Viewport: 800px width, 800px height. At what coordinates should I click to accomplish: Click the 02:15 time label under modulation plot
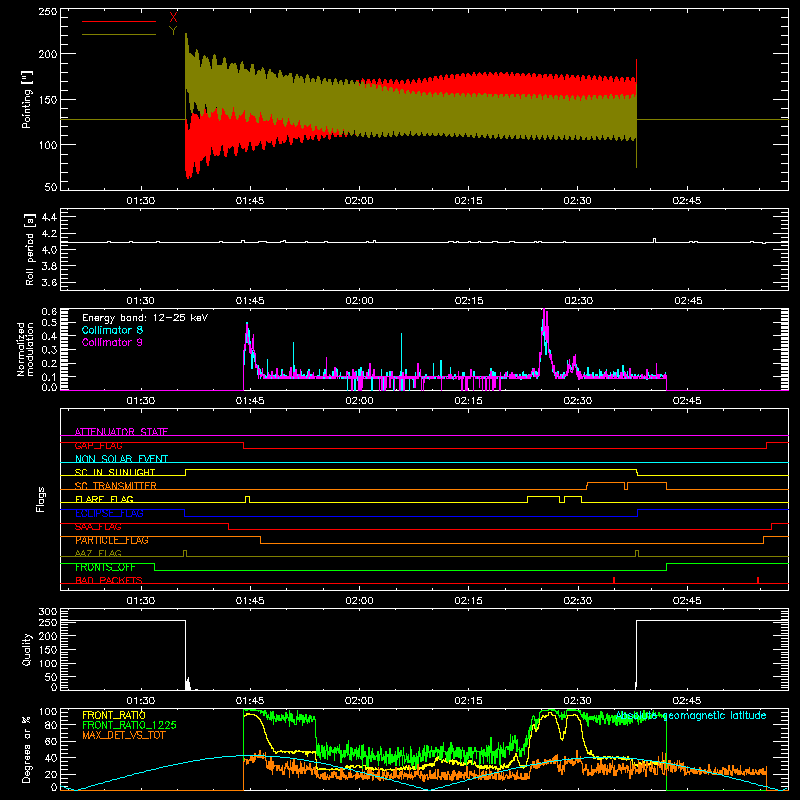[468, 401]
